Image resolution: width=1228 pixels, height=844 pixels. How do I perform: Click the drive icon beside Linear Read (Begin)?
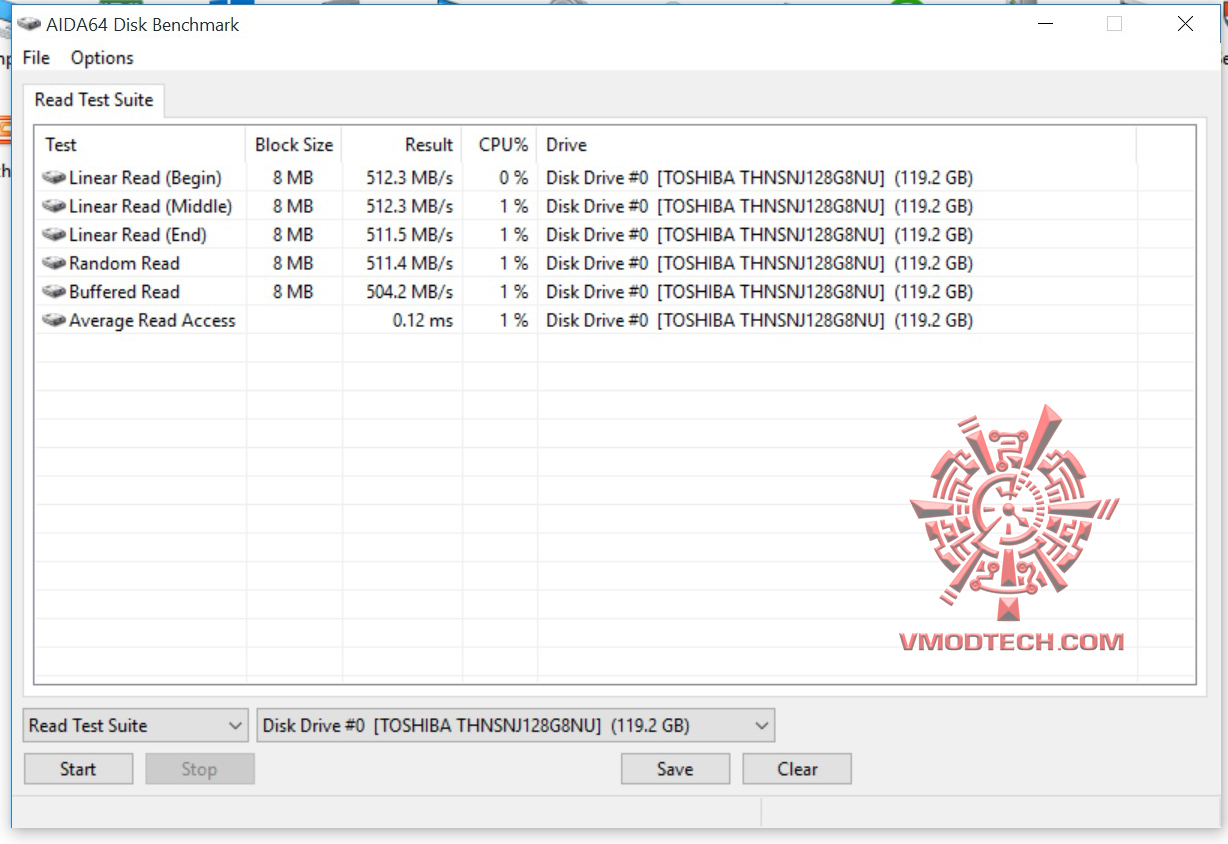click(x=54, y=178)
